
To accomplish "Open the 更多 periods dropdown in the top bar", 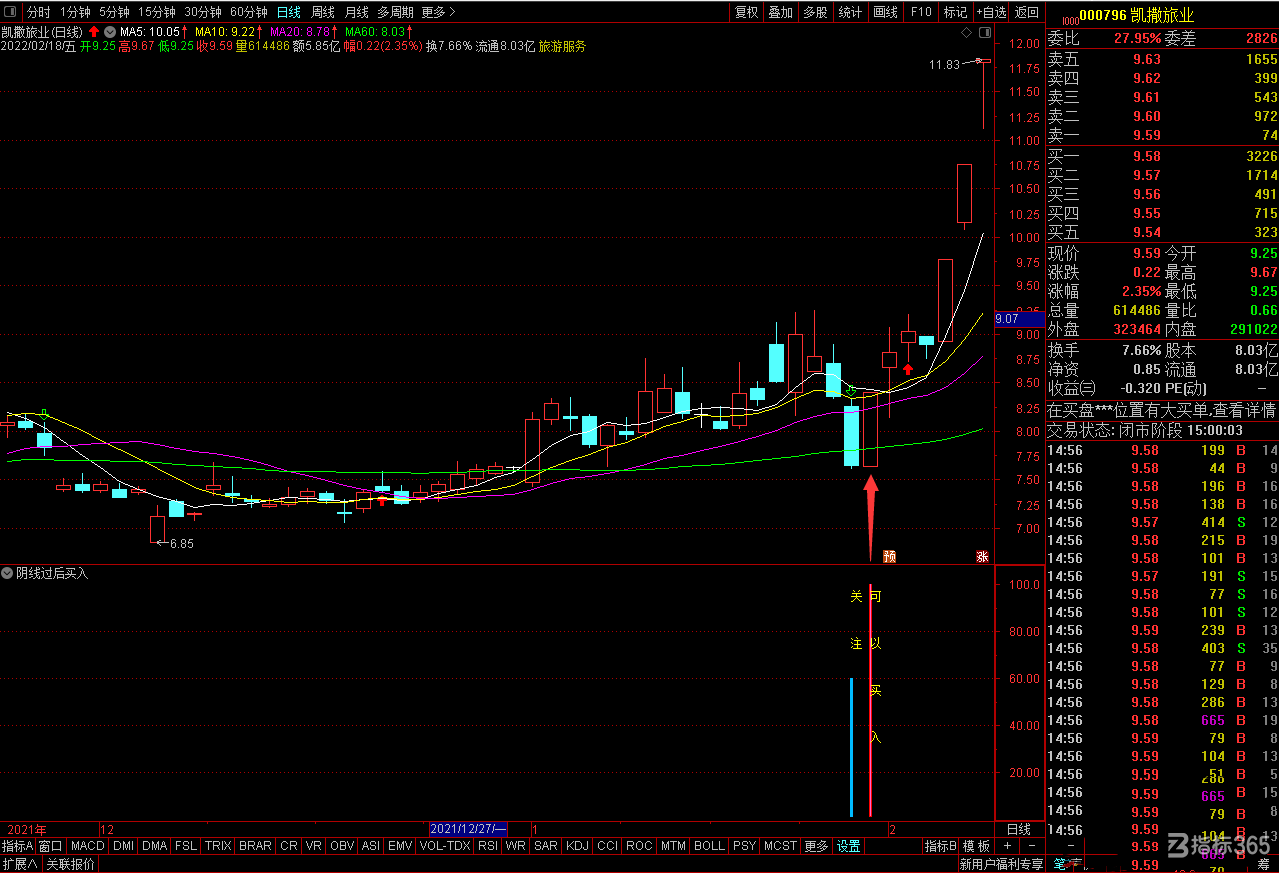I will coord(438,12).
